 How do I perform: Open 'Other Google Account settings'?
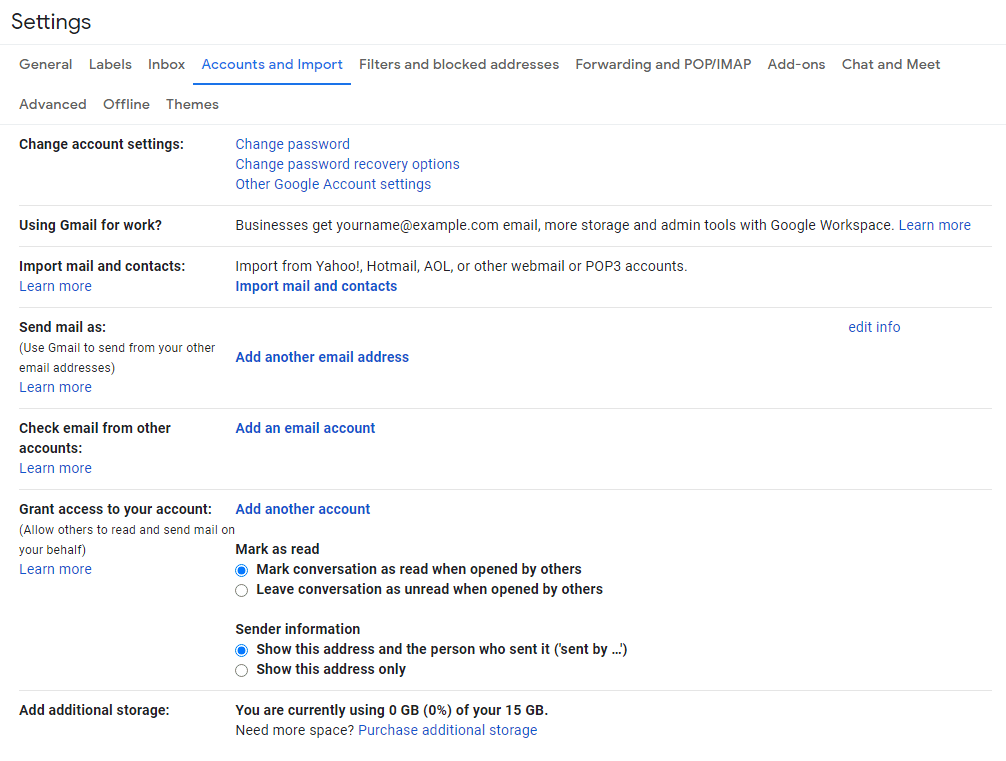tap(333, 184)
